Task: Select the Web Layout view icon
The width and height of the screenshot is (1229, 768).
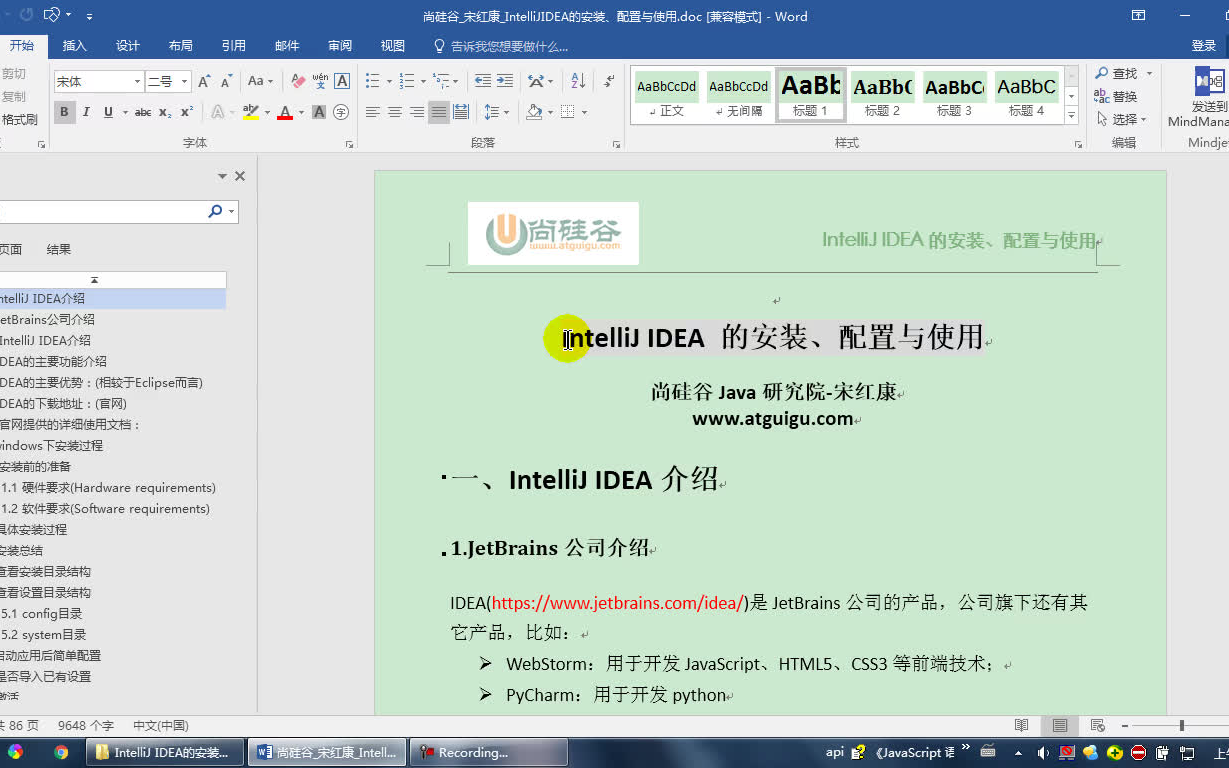Action: pyautogui.click(x=1098, y=726)
